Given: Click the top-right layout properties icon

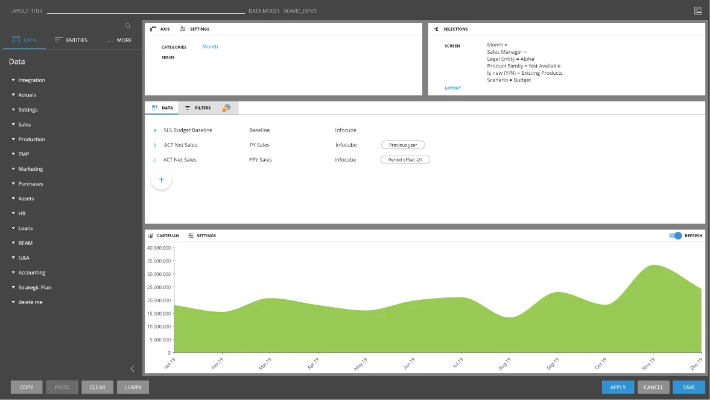Looking at the screenshot, I should tap(697, 10).
